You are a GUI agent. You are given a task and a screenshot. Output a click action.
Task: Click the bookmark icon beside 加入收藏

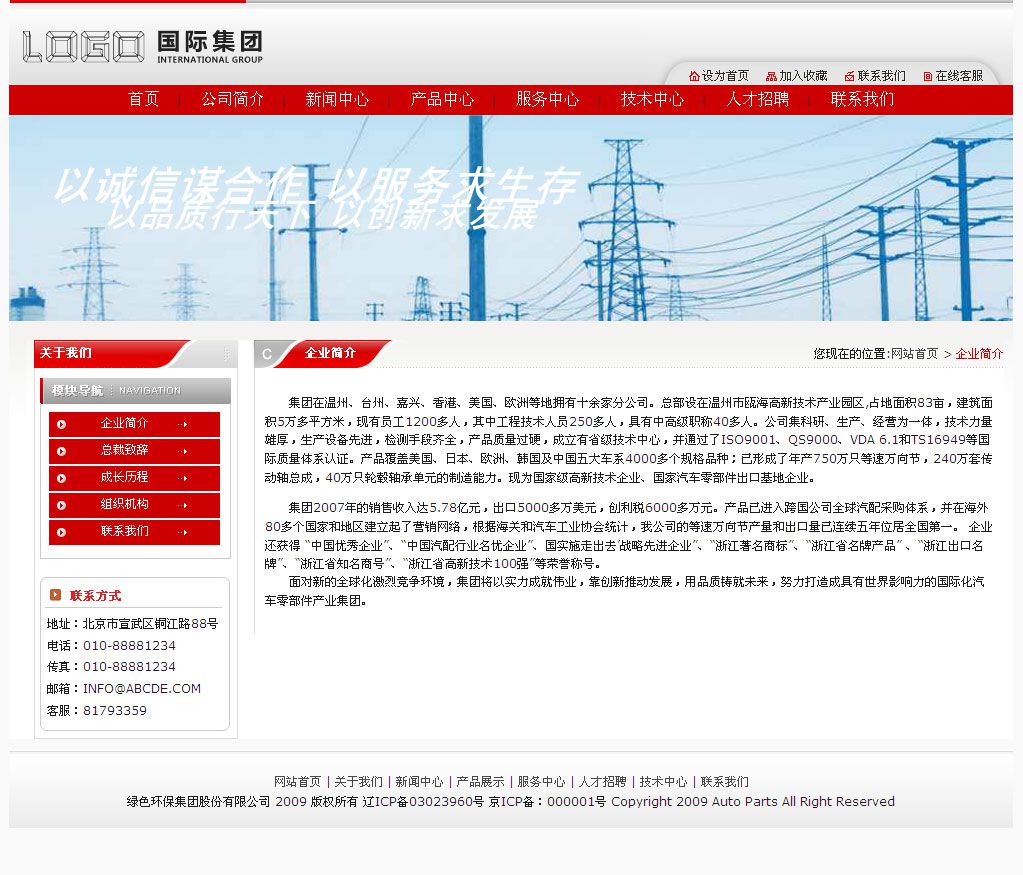click(x=771, y=76)
